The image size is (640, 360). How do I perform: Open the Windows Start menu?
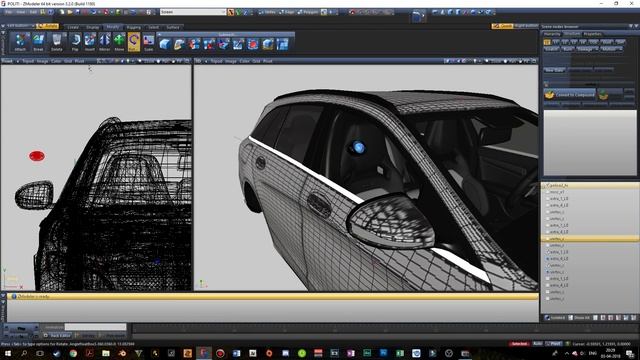[x=7, y=353]
